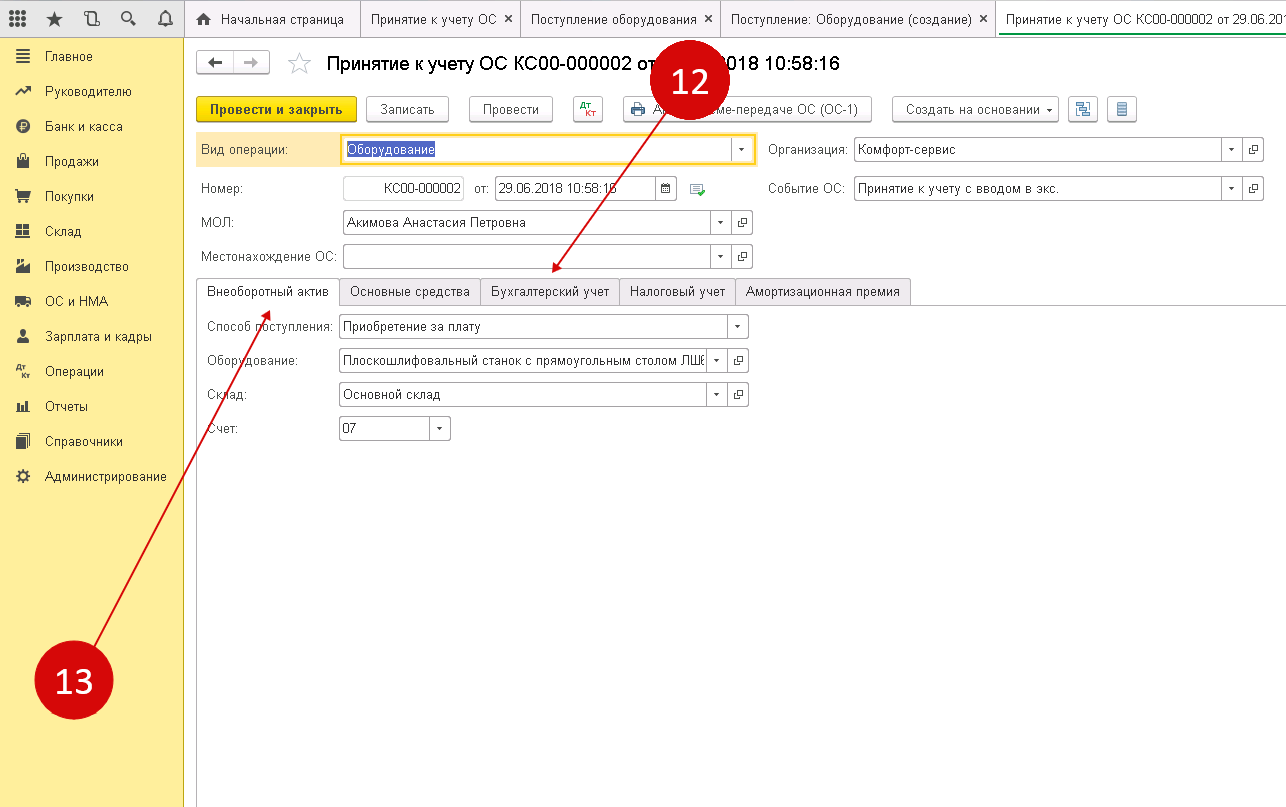Open calendar picker for document date

666,188
